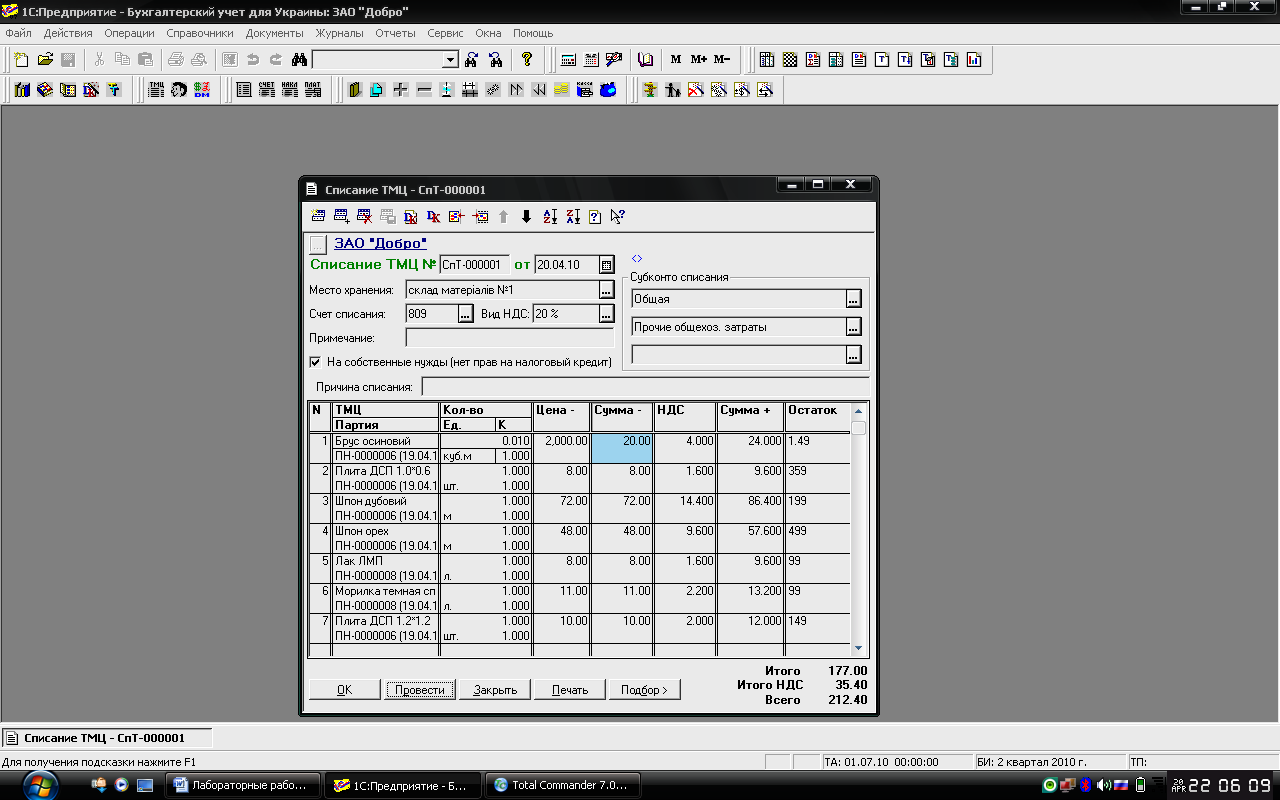Open the calendar picker beside date 20.04.10
Image resolution: width=1280 pixels, height=800 pixels.
pos(606,265)
